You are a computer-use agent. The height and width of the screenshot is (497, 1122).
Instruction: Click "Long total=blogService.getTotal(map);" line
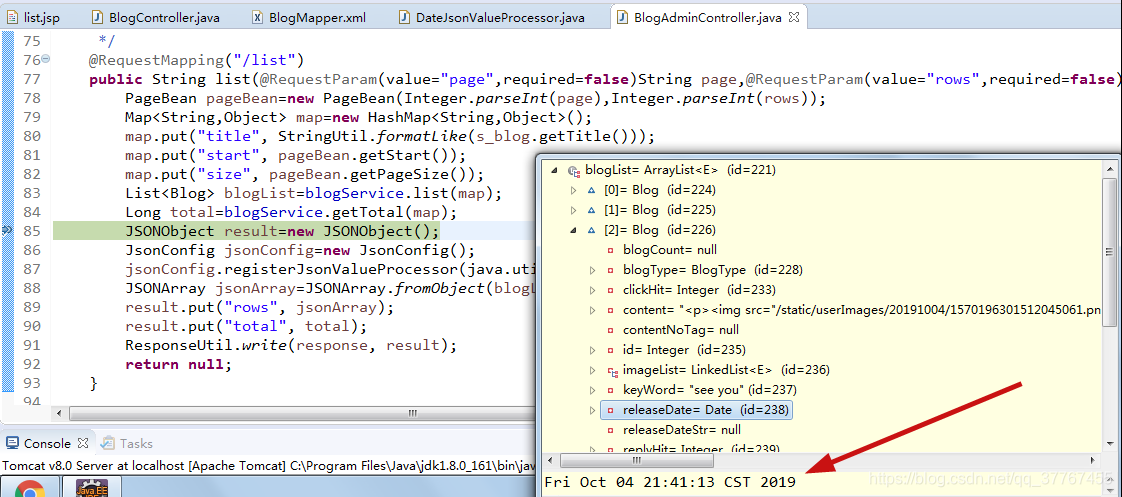coord(291,212)
